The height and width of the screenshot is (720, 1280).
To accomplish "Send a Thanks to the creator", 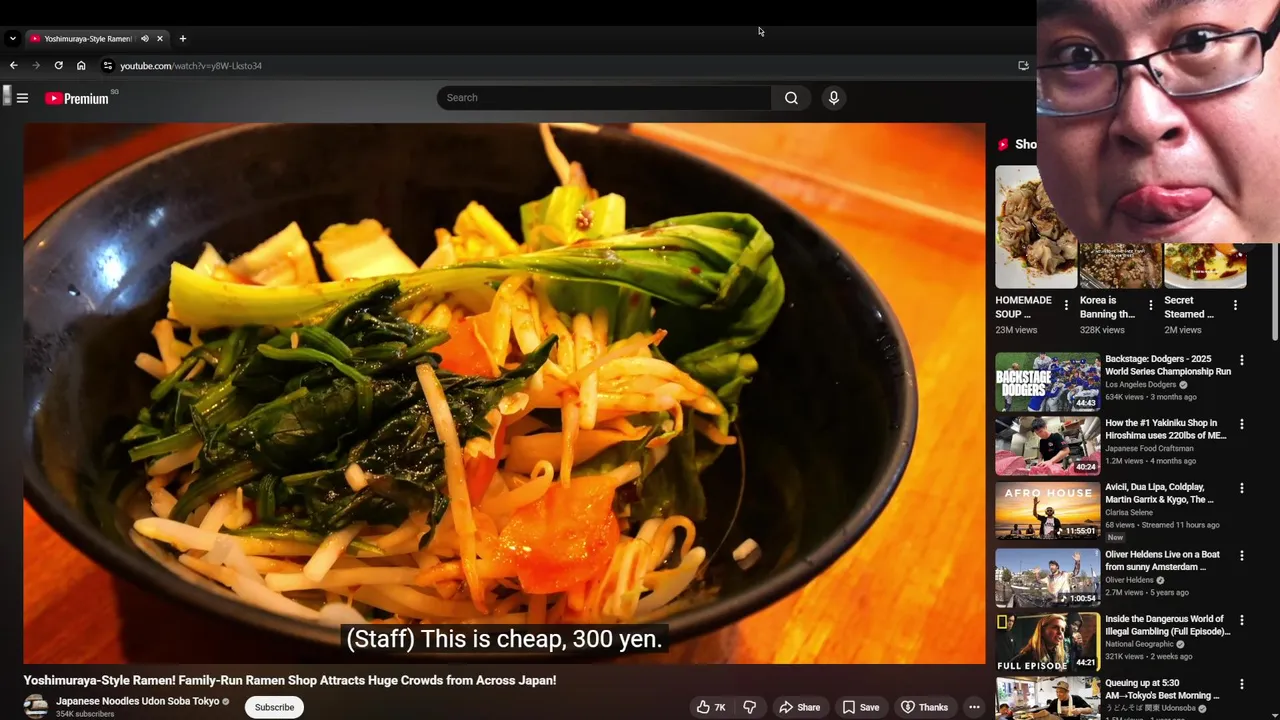I will [x=924, y=707].
